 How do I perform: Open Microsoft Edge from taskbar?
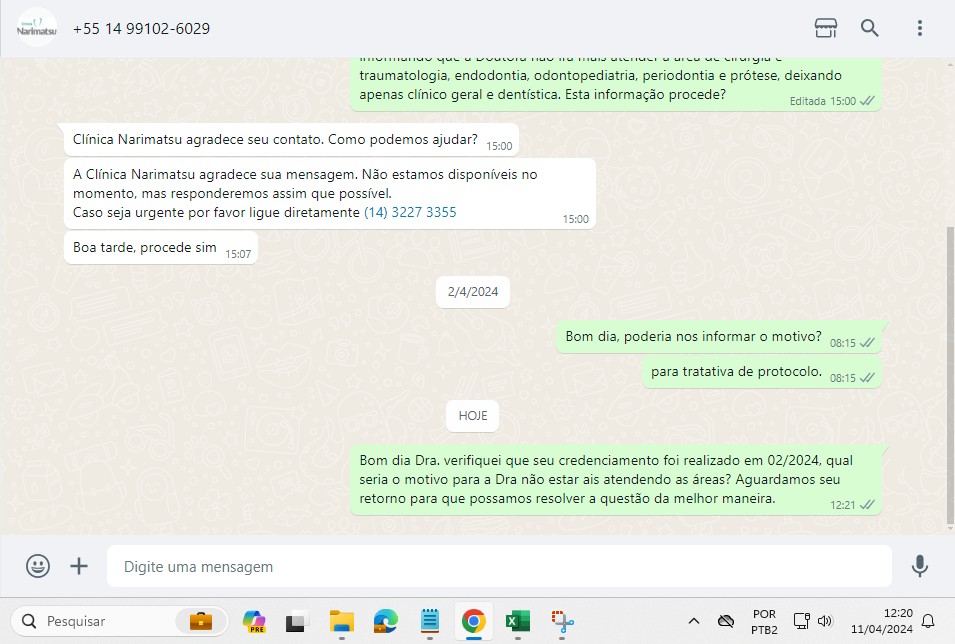click(386, 621)
